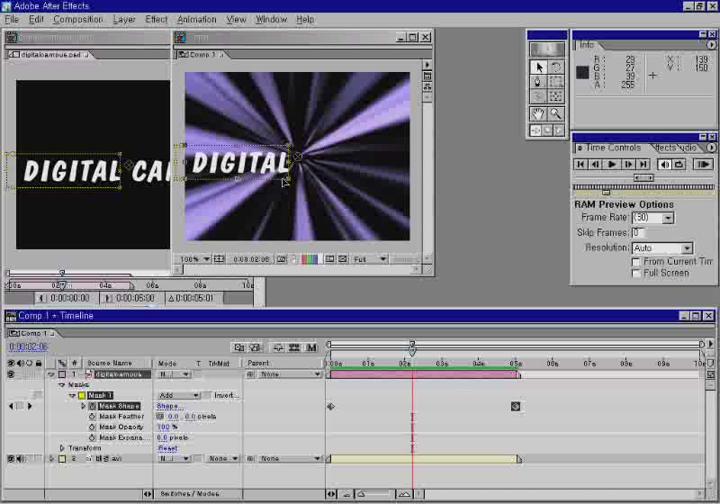Select the rectangular mask tool
This screenshot has height=504, width=720.
click(x=556, y=82)
